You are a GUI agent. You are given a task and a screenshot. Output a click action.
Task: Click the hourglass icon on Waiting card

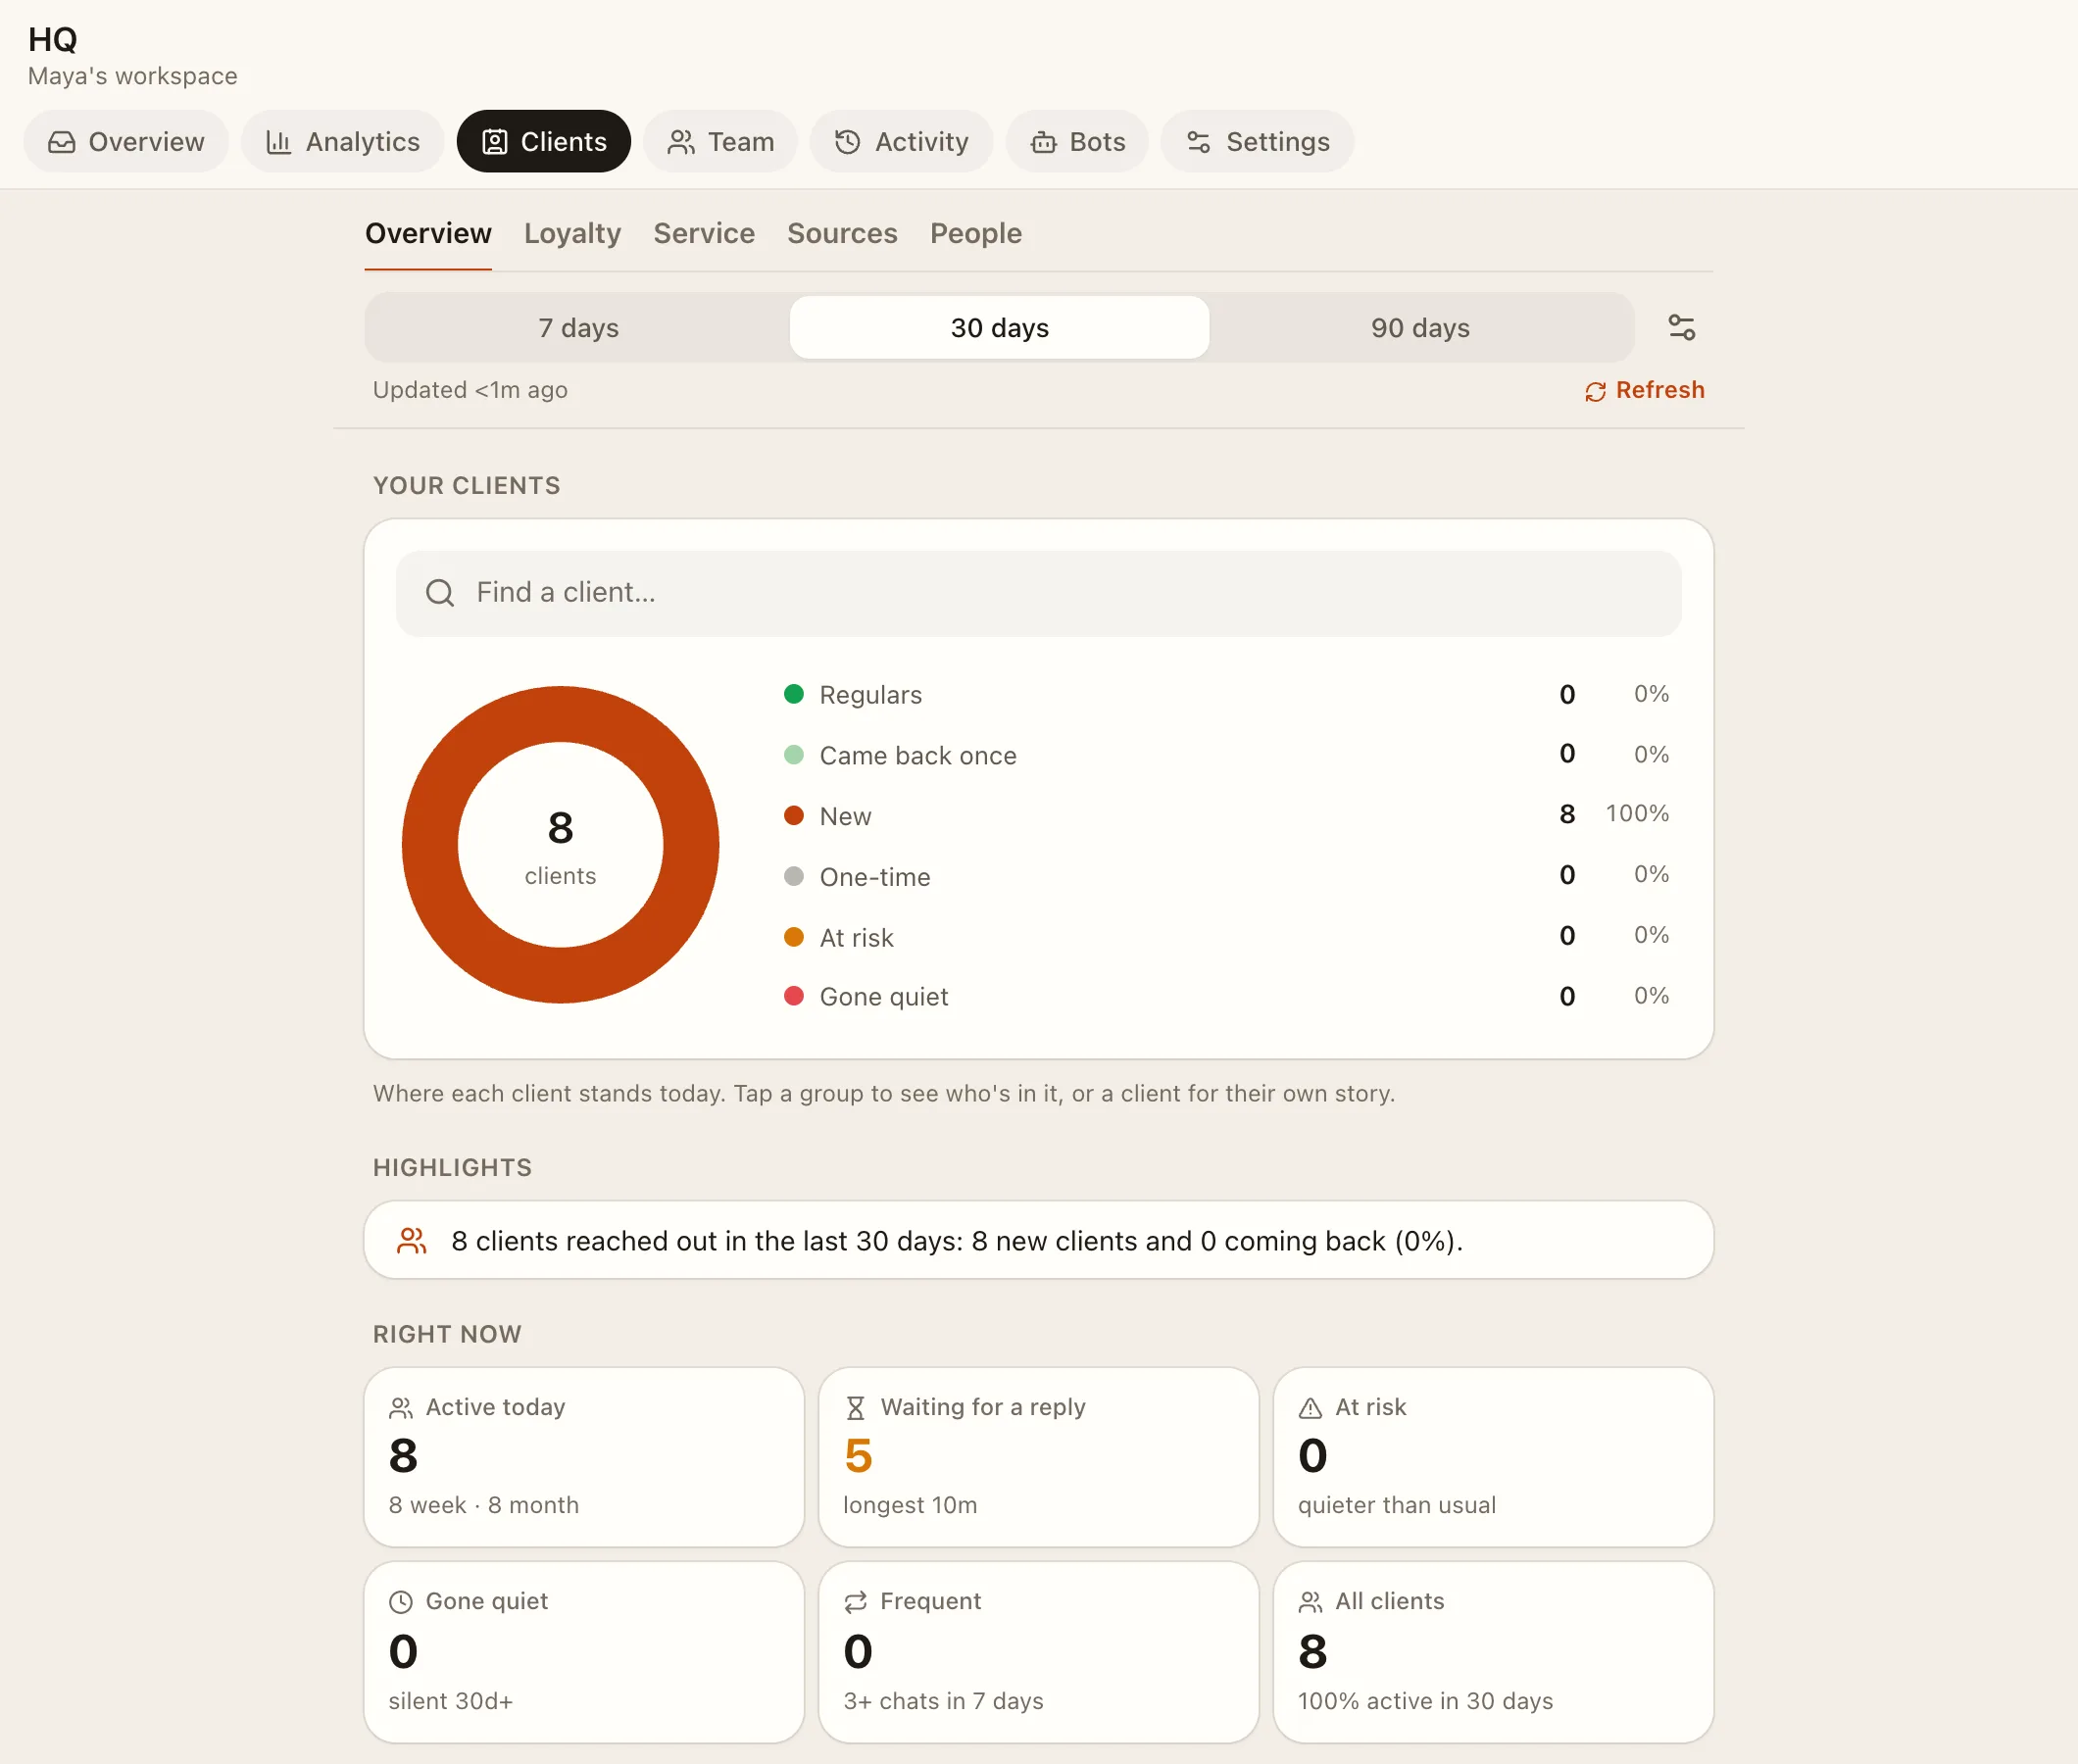coord(856,1408)
